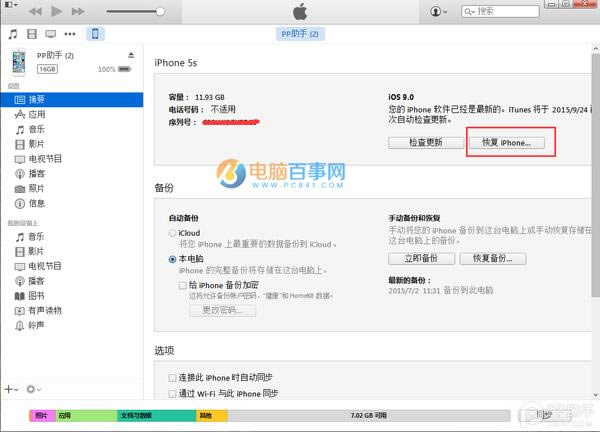Open the TV shows icon in toolbar
The height and width of the screenshot is (432, 600).
pos(51,34)
